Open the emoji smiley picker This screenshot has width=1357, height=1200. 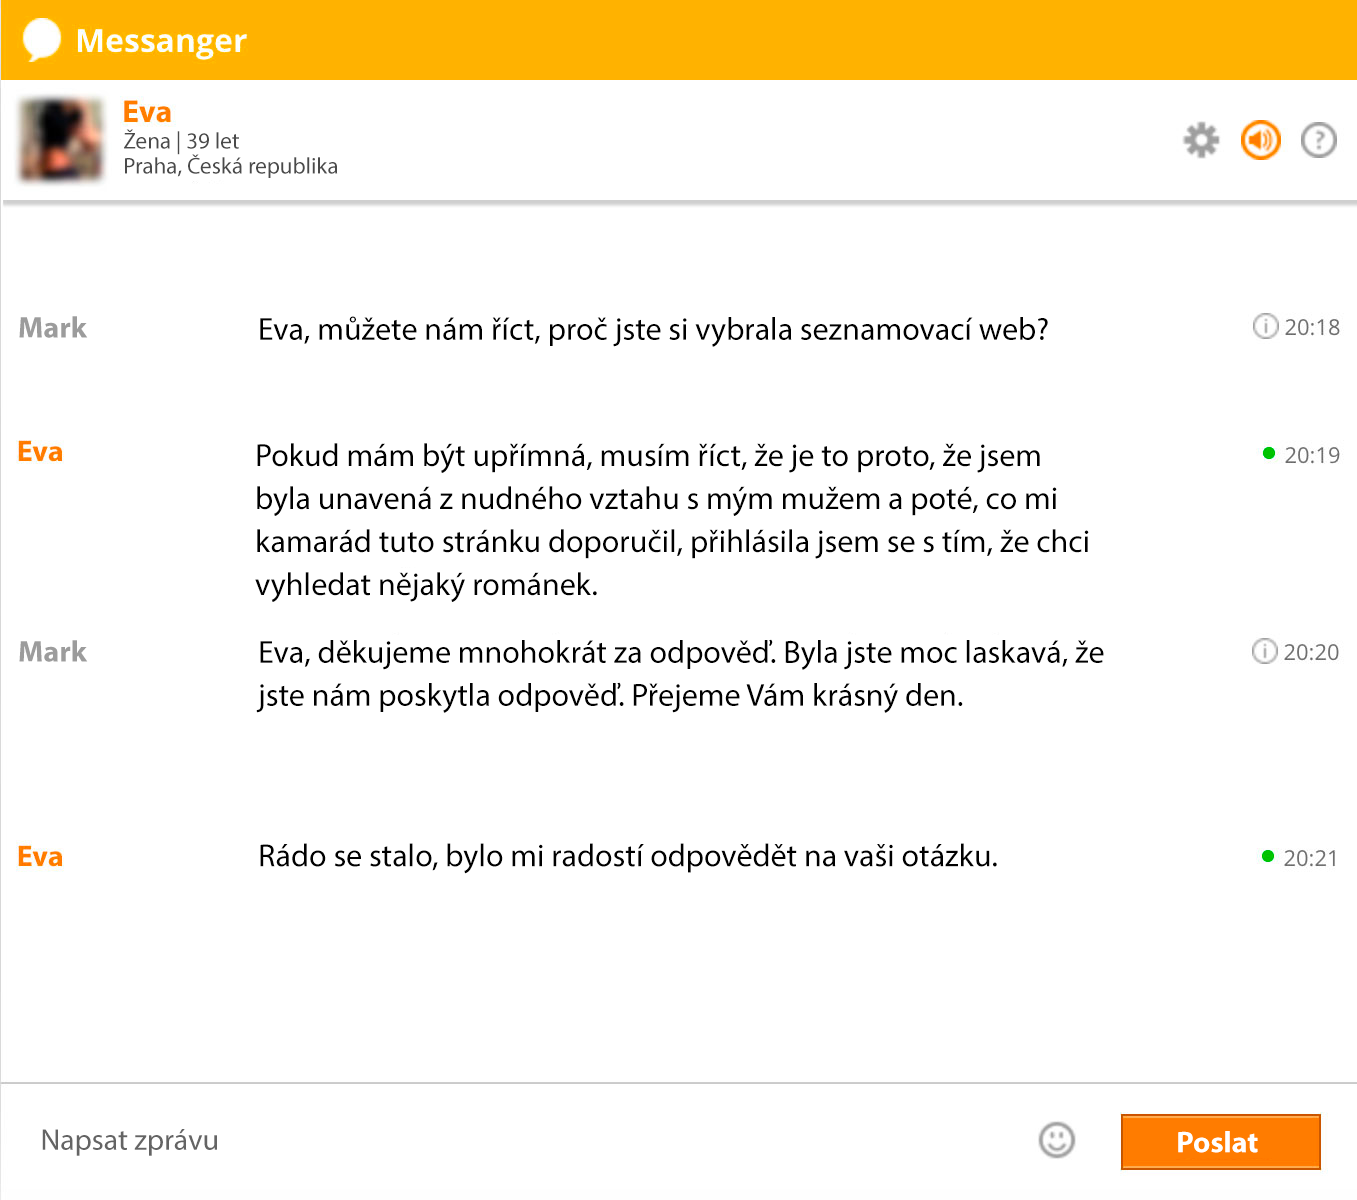tap(1056, 1139)
